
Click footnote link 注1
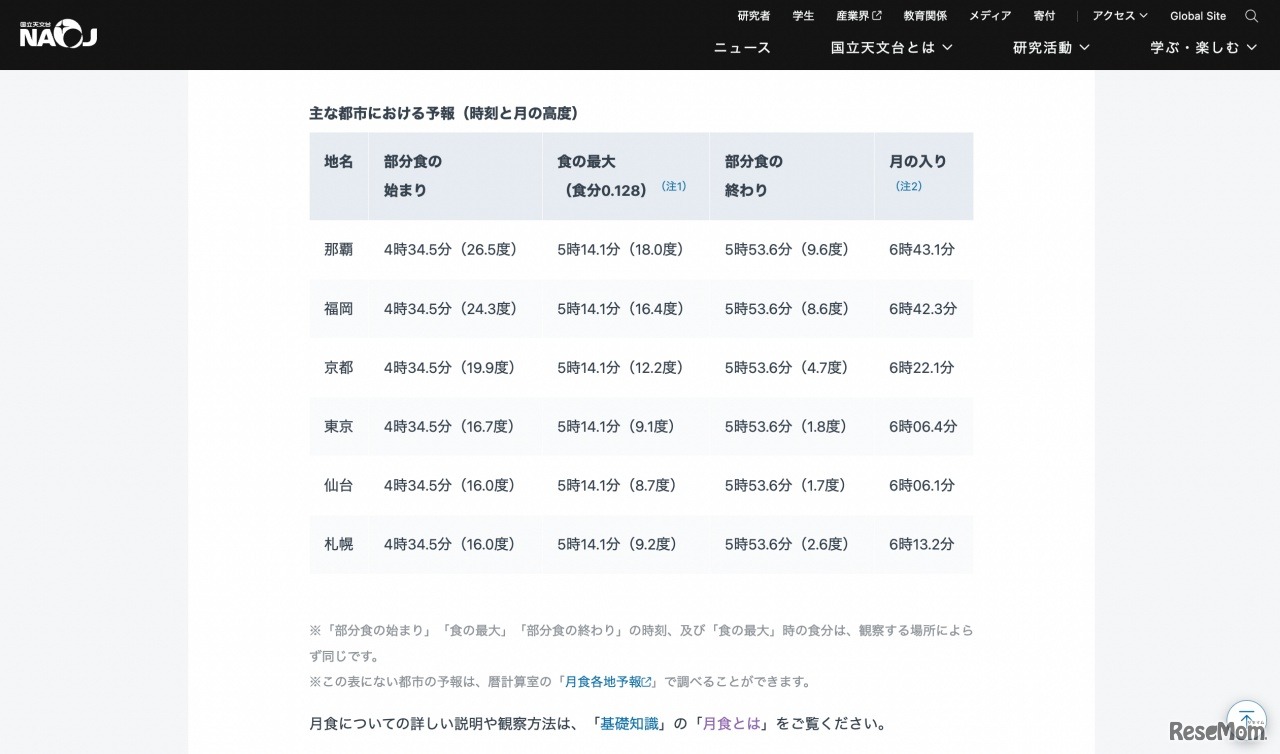pos(674,186)
